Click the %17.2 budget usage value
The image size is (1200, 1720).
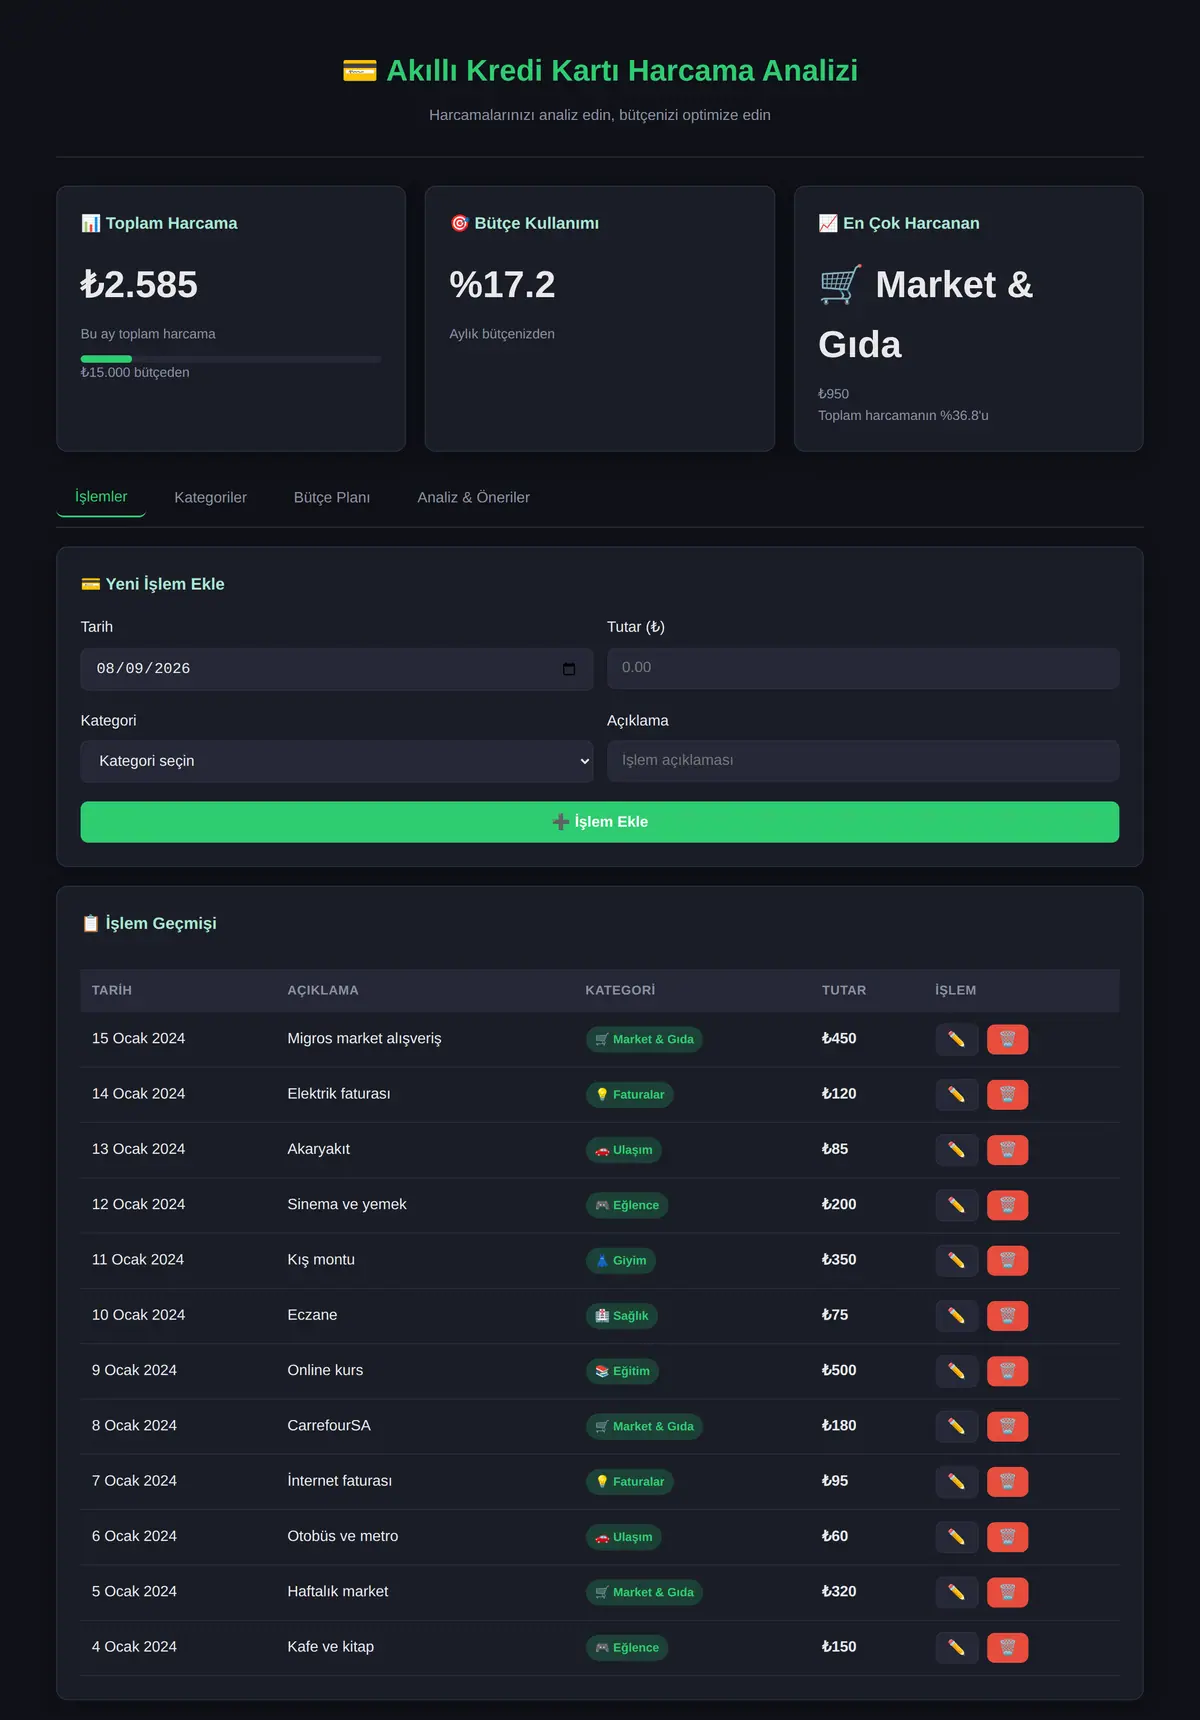click(x=502, y=285)
